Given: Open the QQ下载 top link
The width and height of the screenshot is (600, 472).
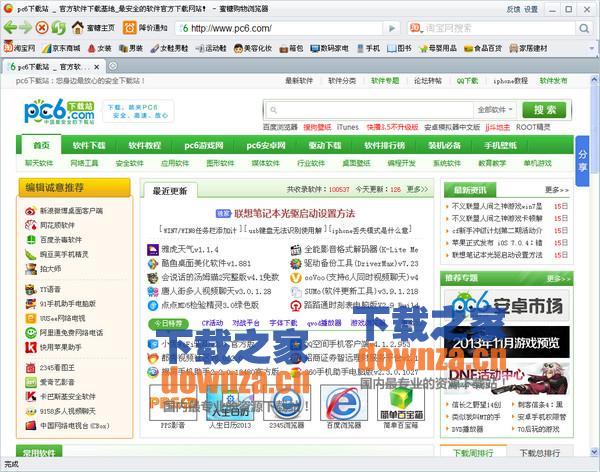Looking at the screenshot, I should tap(467, 81).
